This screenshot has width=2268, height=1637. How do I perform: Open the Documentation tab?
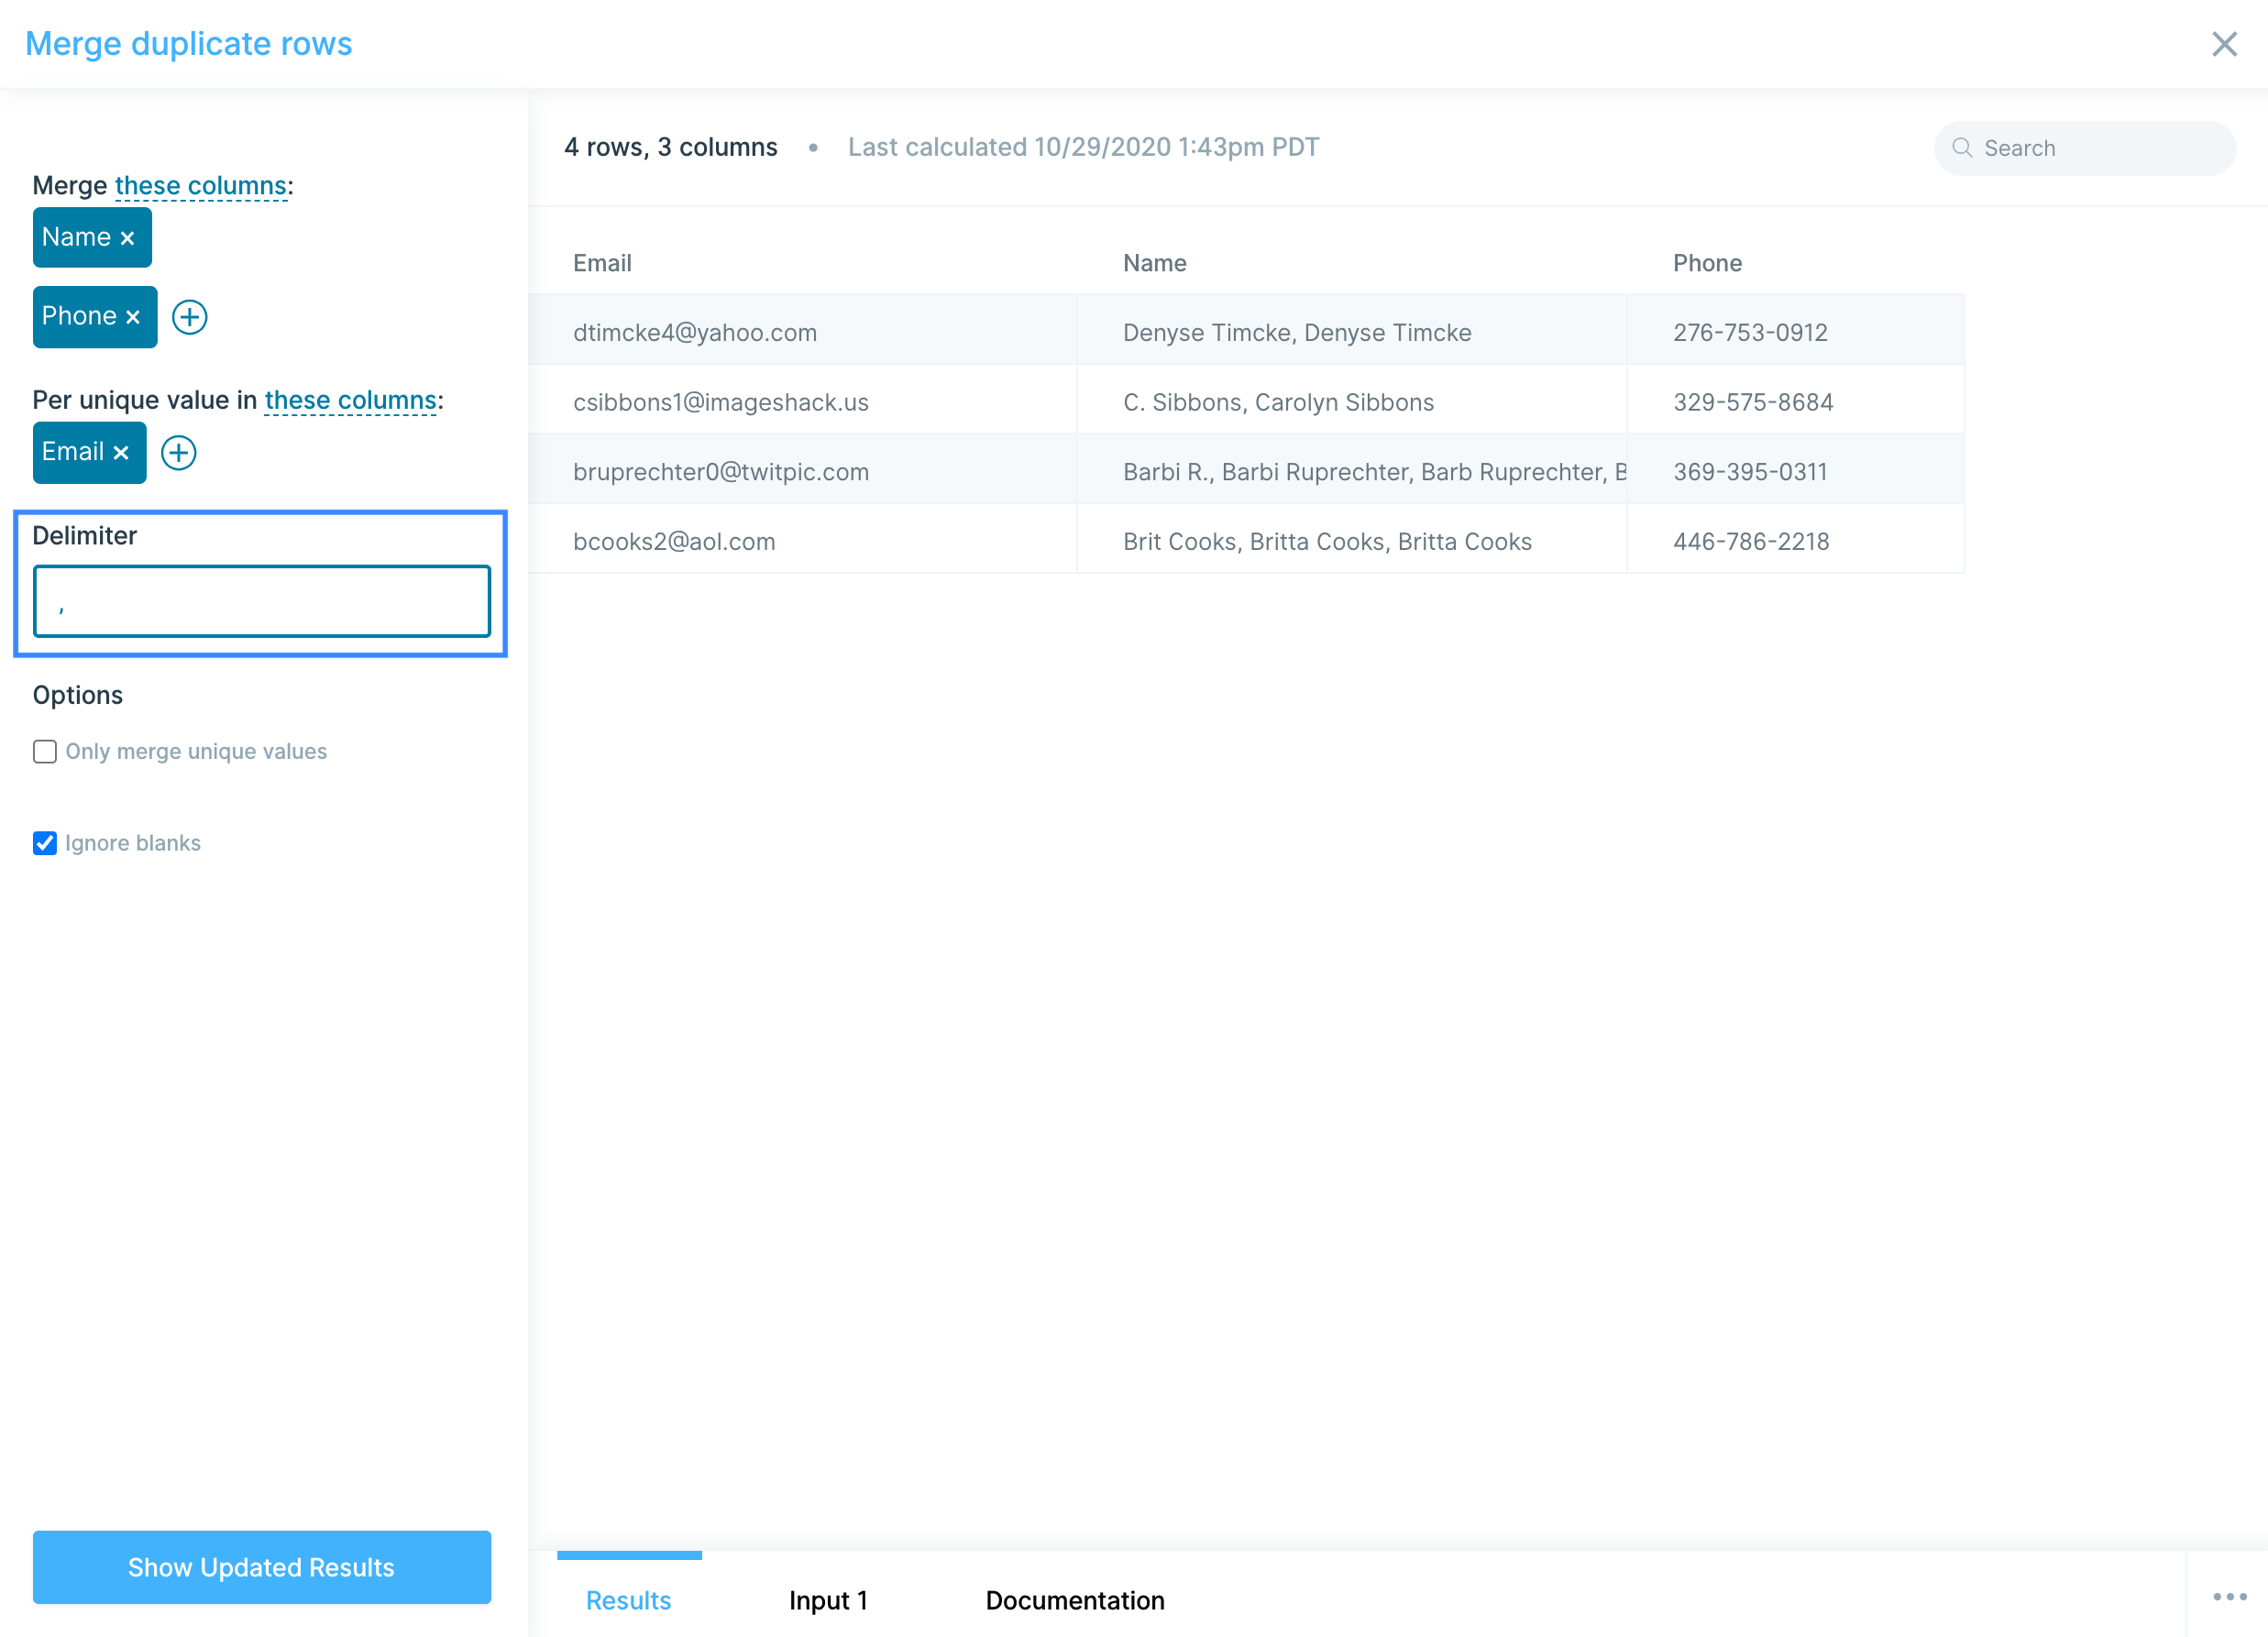pyautogui.click(x=1074, y=1600)
